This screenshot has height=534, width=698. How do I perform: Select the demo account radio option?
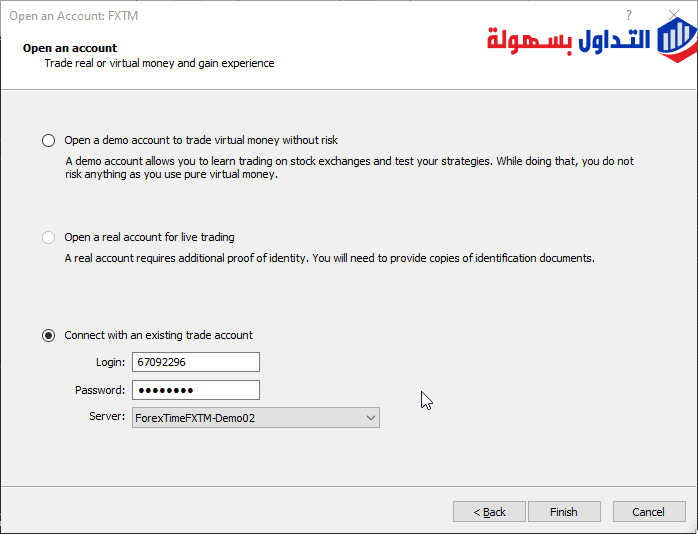click(x=49, y=140)
